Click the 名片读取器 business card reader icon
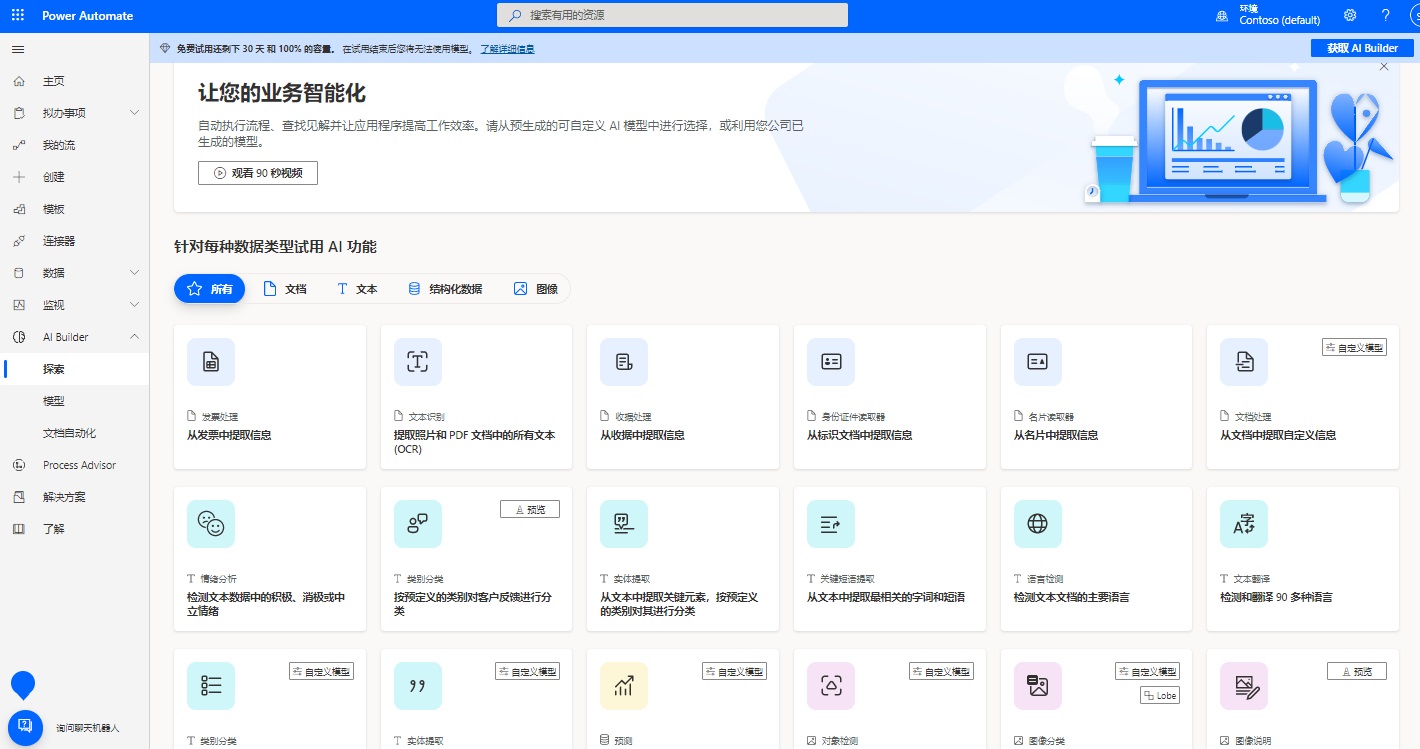The image size is (1420, 749). pyautogui.click(x=1038, y=362)
